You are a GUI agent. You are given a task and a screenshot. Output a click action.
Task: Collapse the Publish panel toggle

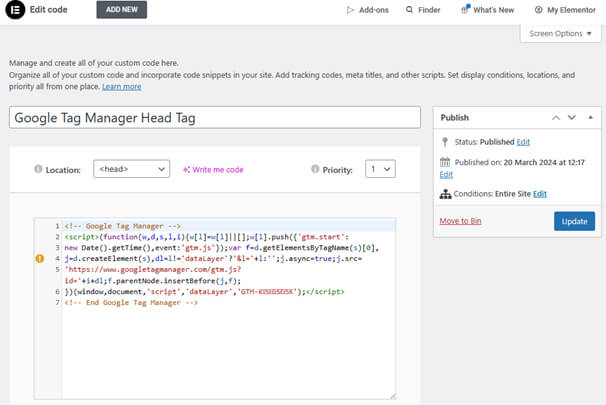tap(591, 117)
